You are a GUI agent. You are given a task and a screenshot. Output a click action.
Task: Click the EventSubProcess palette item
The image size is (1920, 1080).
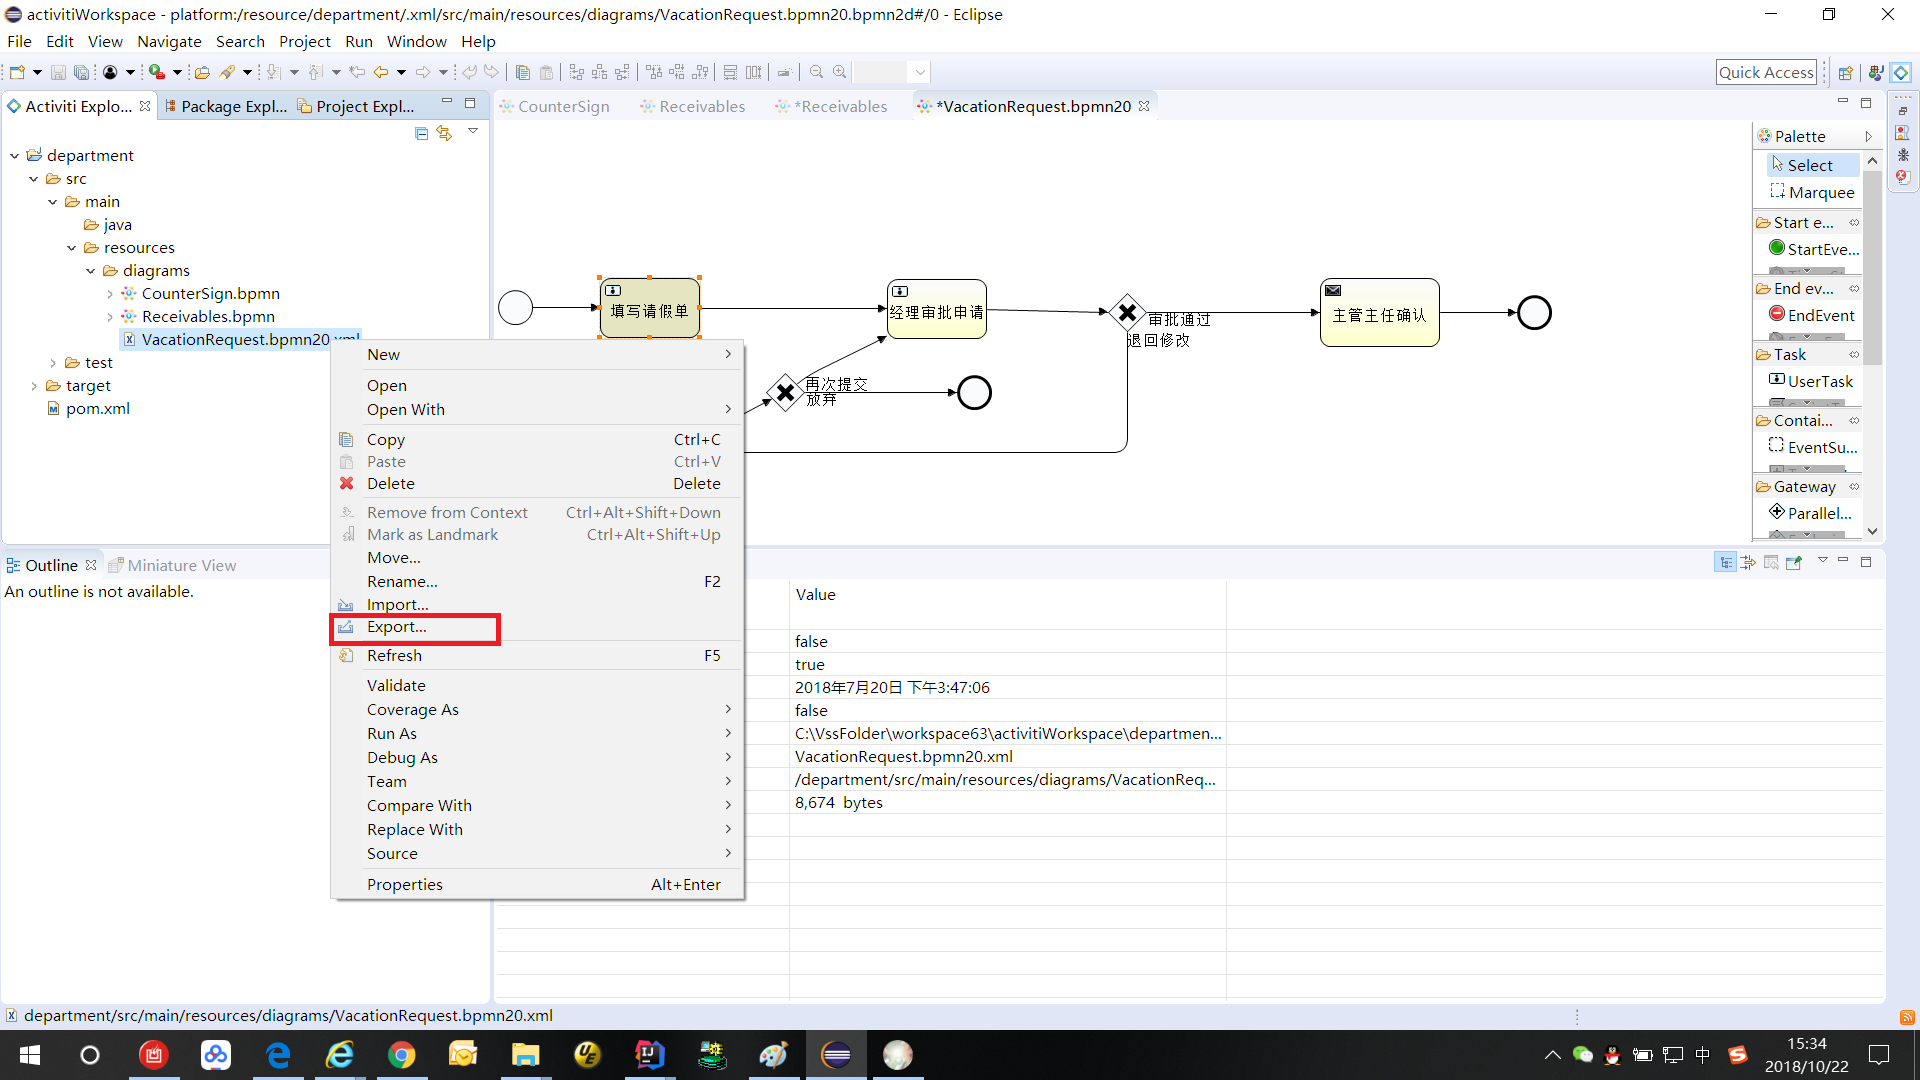point(1813,447)
